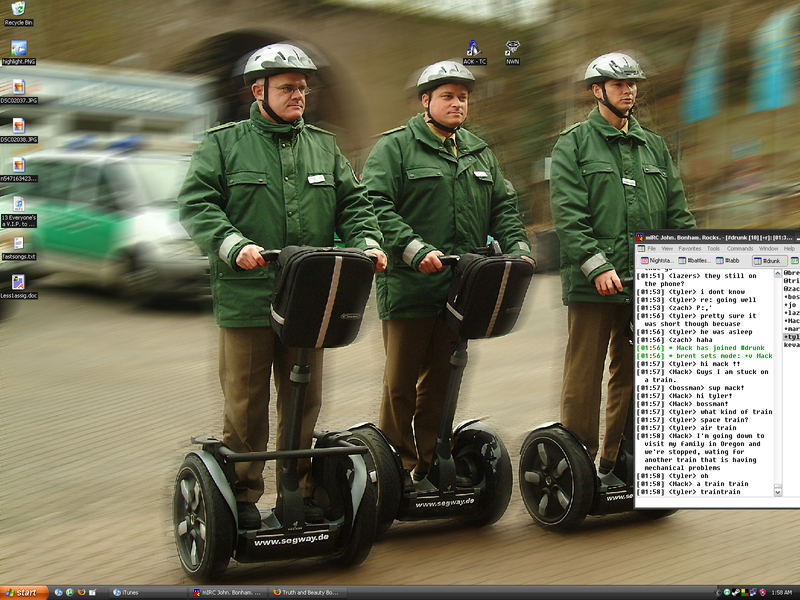The image size is (800, 600).
Task: Select the '13 Everyone's a V.I.P.' music file icon
Action: (x=19, y=212)
